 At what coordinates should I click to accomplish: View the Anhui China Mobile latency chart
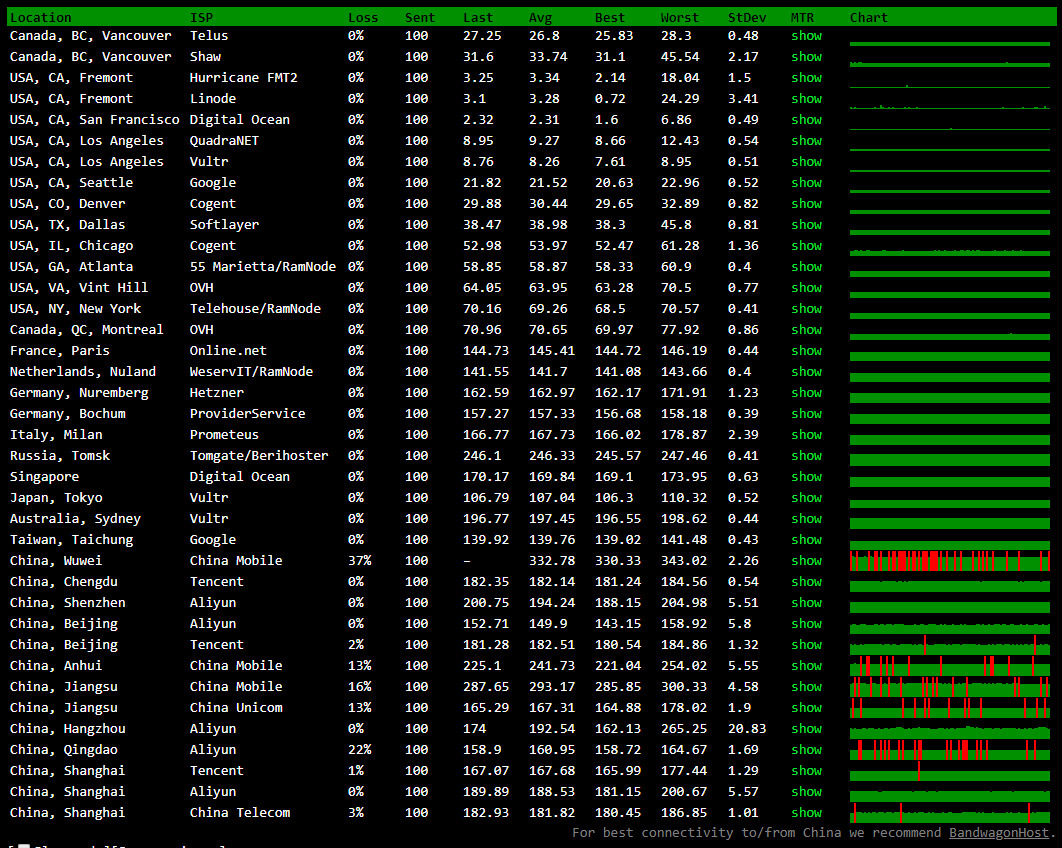point(950,666)
